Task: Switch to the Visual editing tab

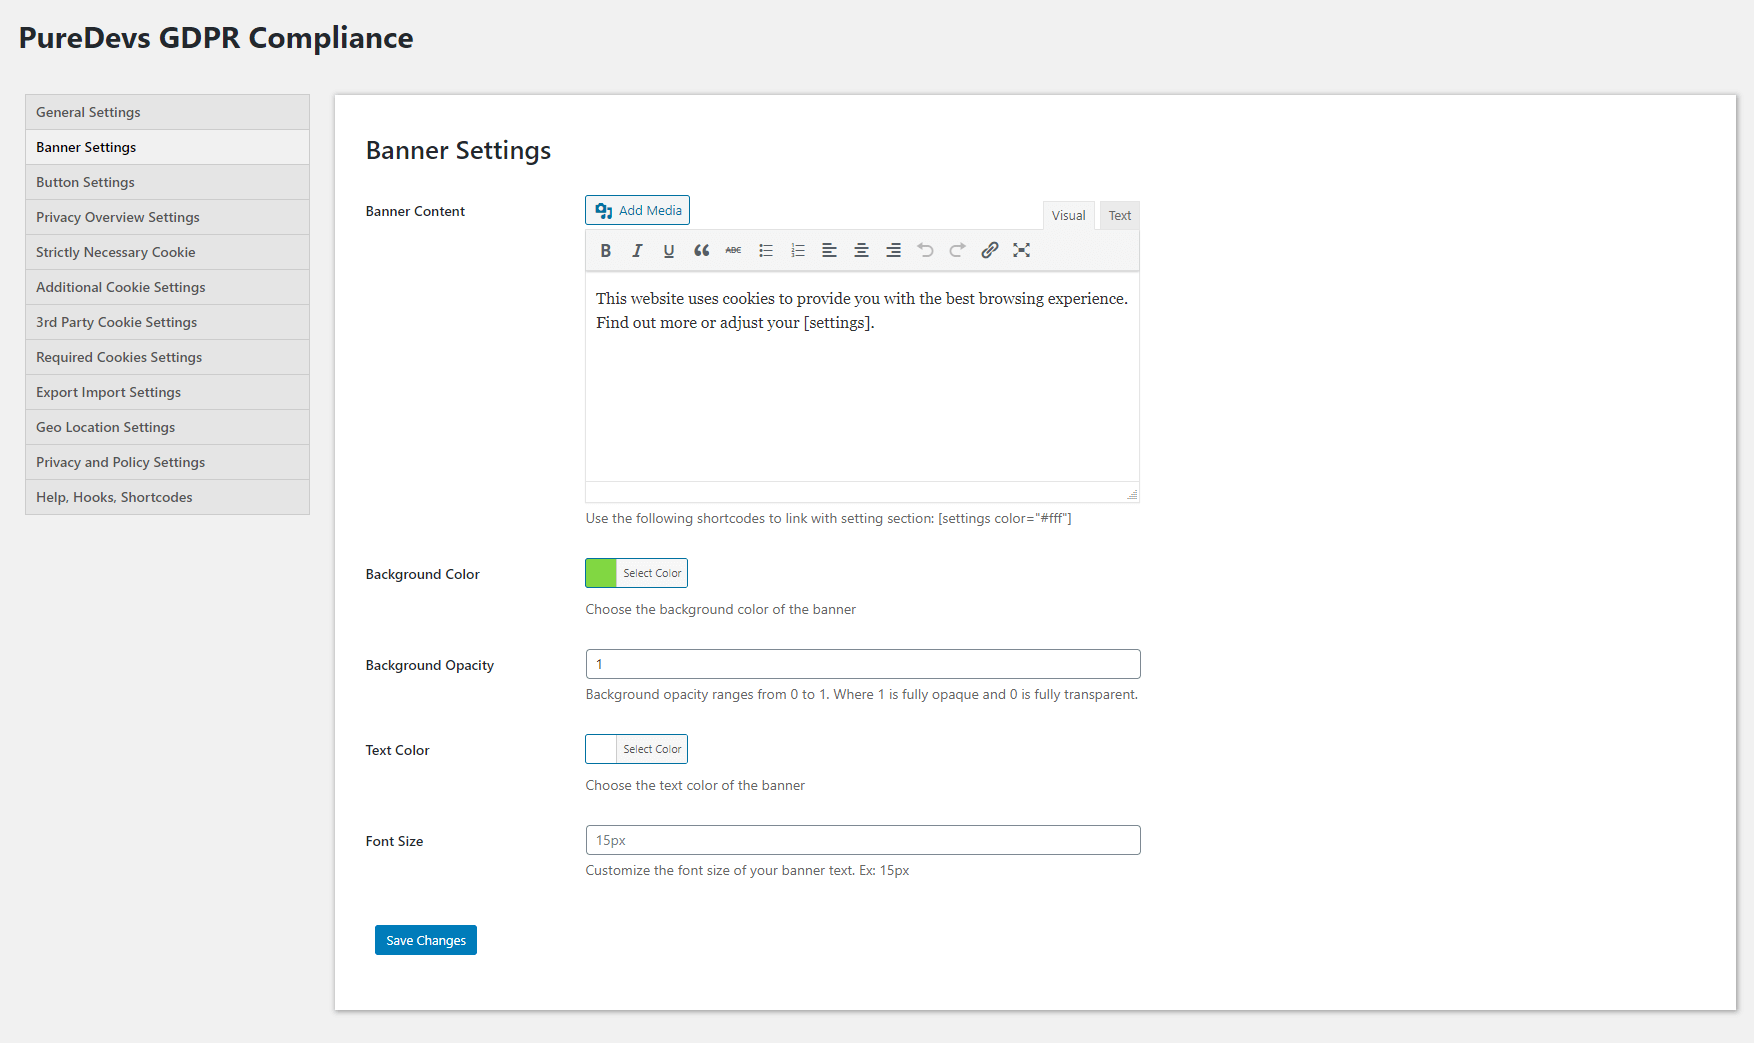Action: point(1068,215)
